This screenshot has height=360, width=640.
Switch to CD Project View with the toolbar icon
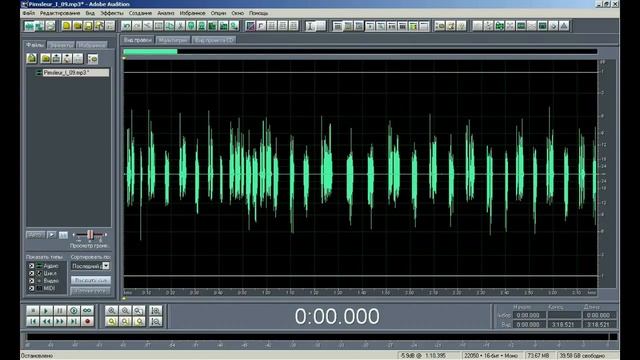pyautogui.click(x=50, y=27)
